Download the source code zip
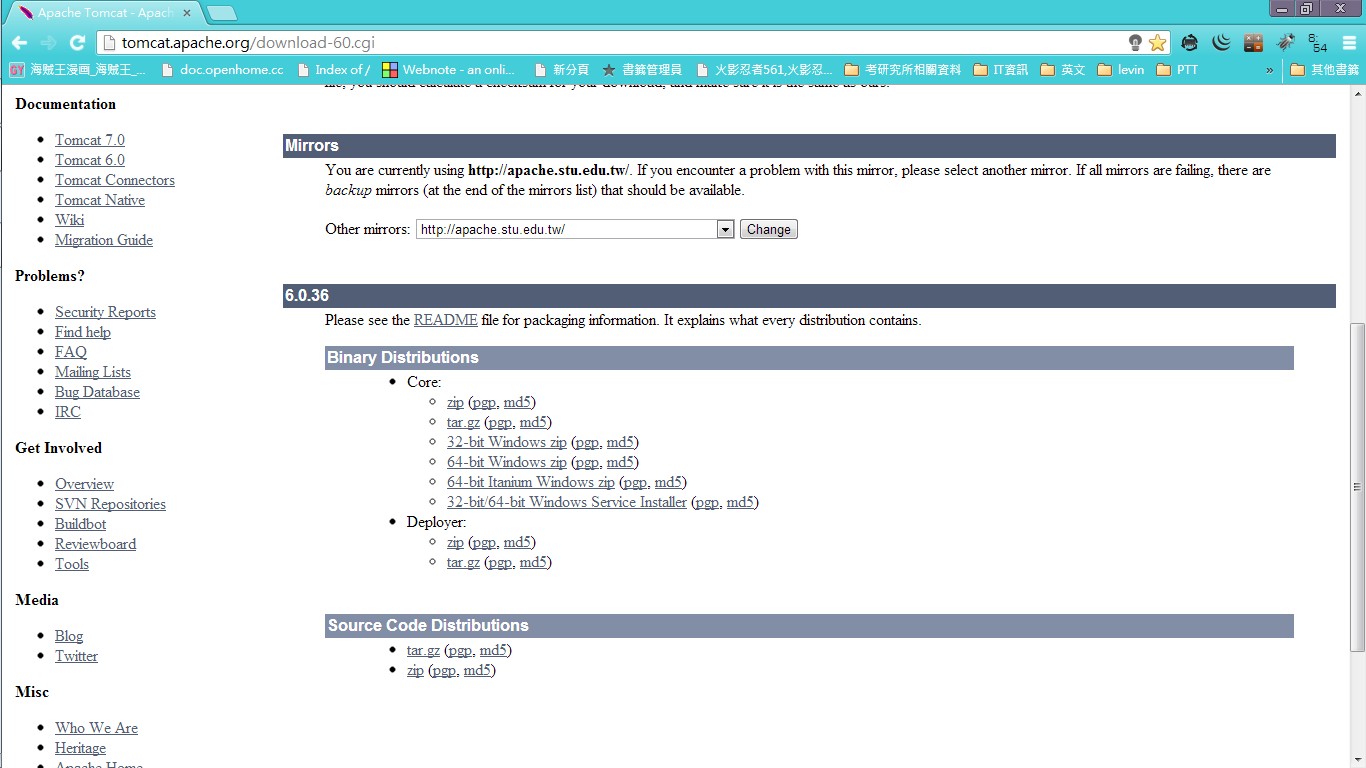The width and height of the screenshot is (1366, 768). [415, 670]
